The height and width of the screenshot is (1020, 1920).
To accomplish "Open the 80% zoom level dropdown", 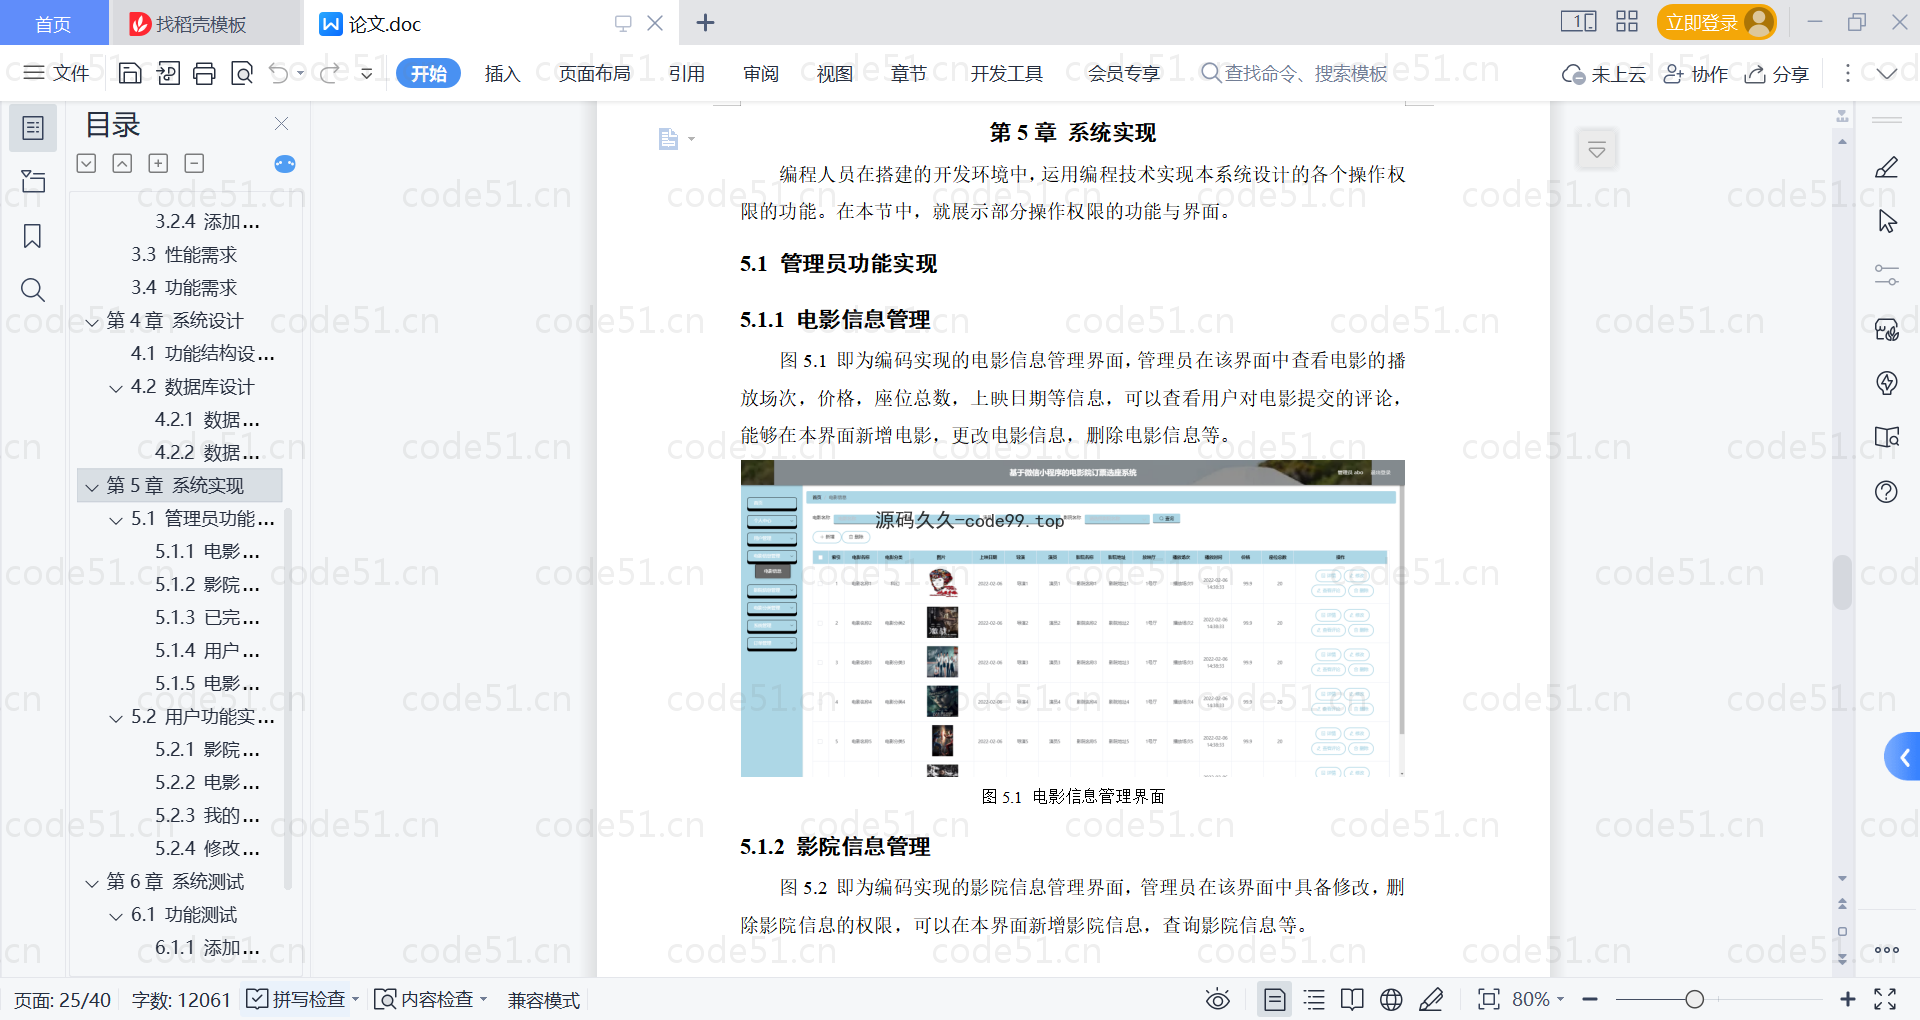I will pyautogui.click(x=1538, y=999).
